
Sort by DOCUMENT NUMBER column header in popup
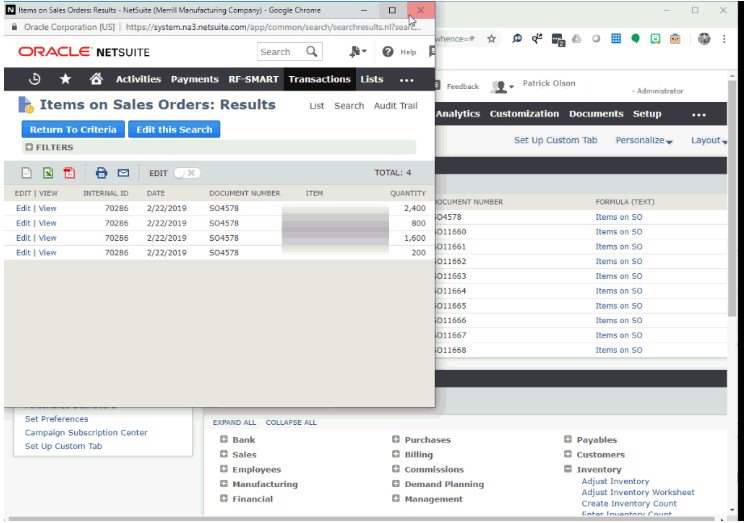(245, 193)
